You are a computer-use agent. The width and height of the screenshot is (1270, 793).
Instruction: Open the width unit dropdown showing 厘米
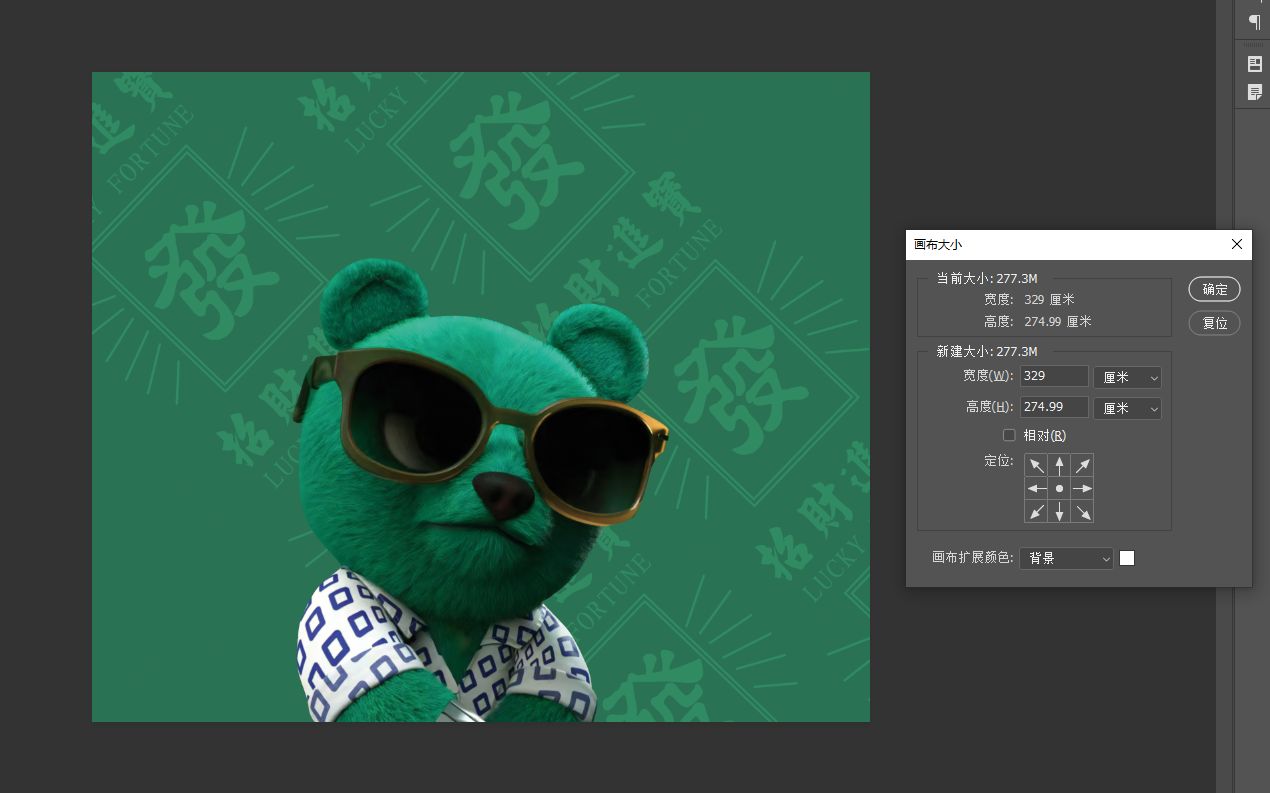tap(1127, 377)
